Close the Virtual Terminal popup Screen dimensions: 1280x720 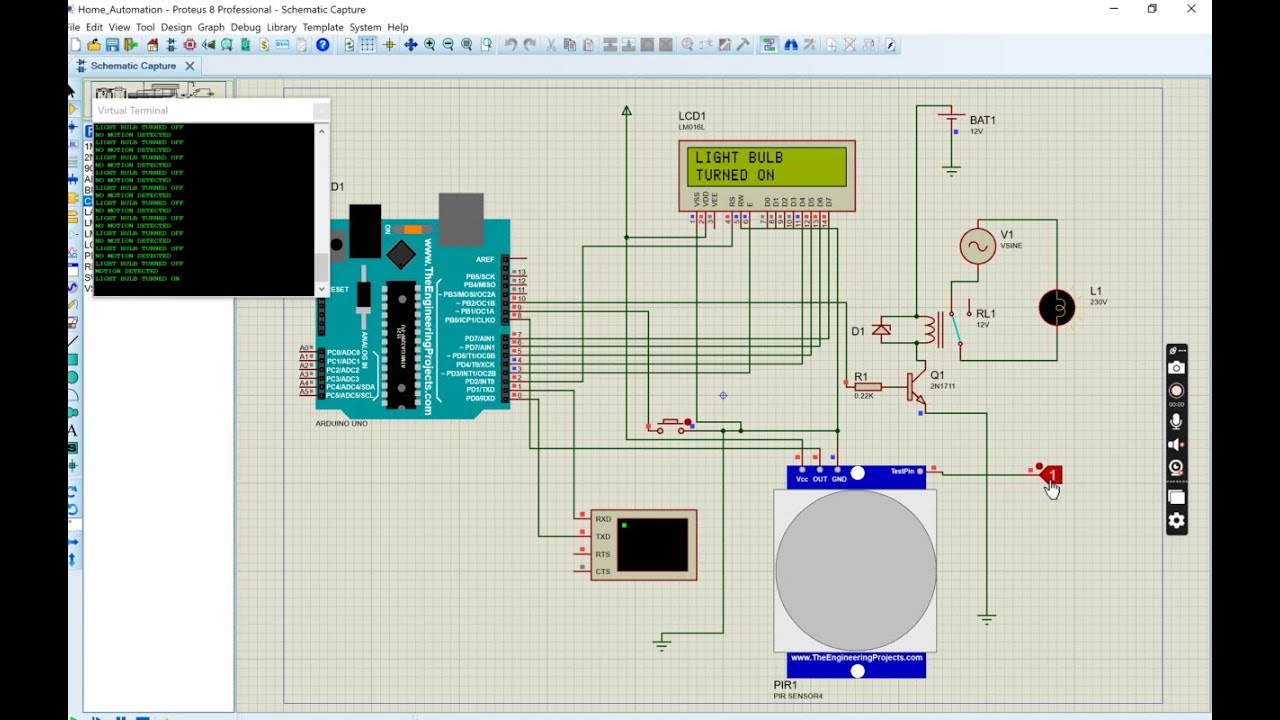tap(320, 110)
